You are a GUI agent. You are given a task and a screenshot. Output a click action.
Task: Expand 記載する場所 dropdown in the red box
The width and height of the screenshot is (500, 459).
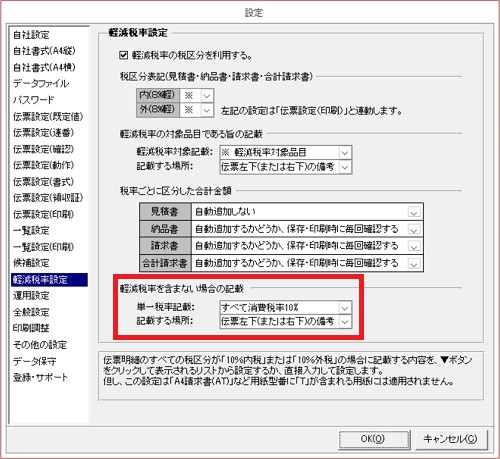[x=345, y=322]
